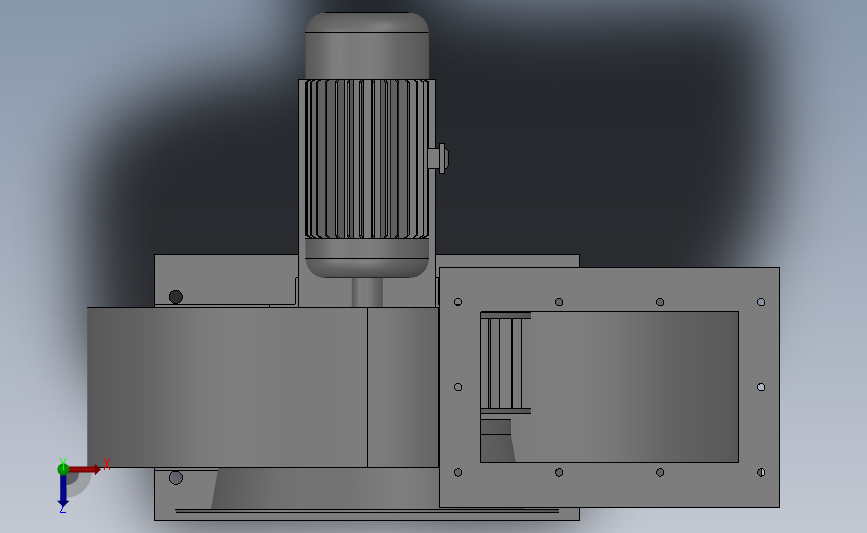
Task: Select the motor's ribbed cooling-fin housing
Action: pyautogui.click(x=367, y=159)
